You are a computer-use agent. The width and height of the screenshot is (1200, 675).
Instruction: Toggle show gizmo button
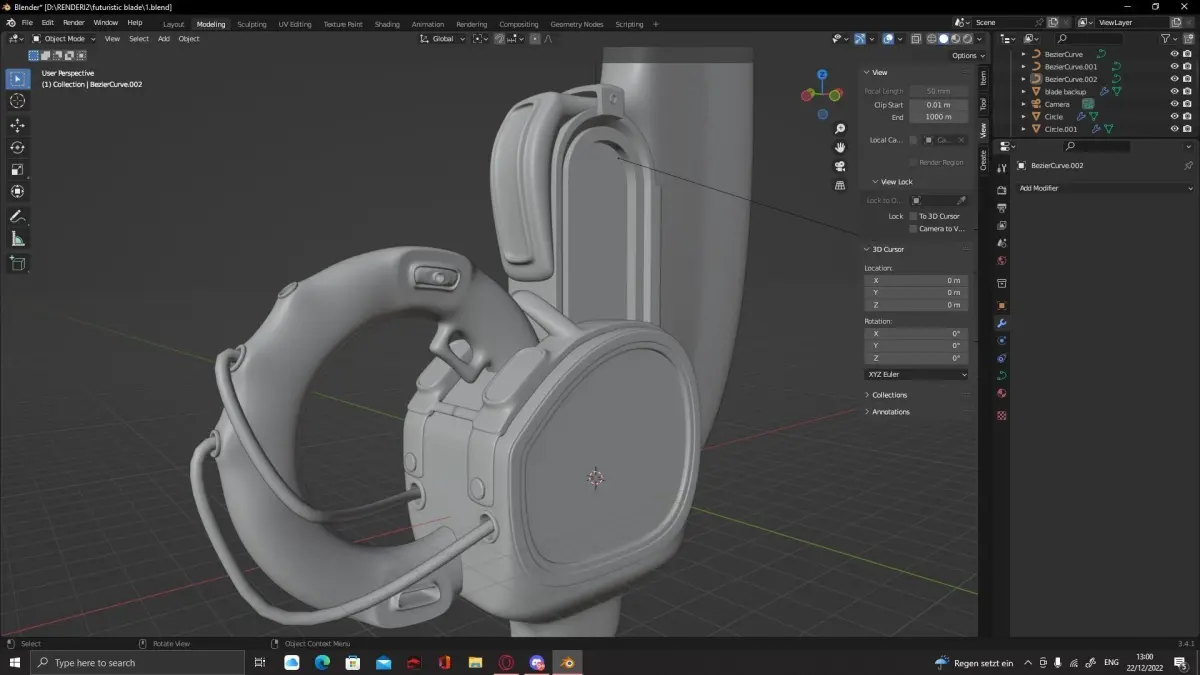click(x=859, y=39)
